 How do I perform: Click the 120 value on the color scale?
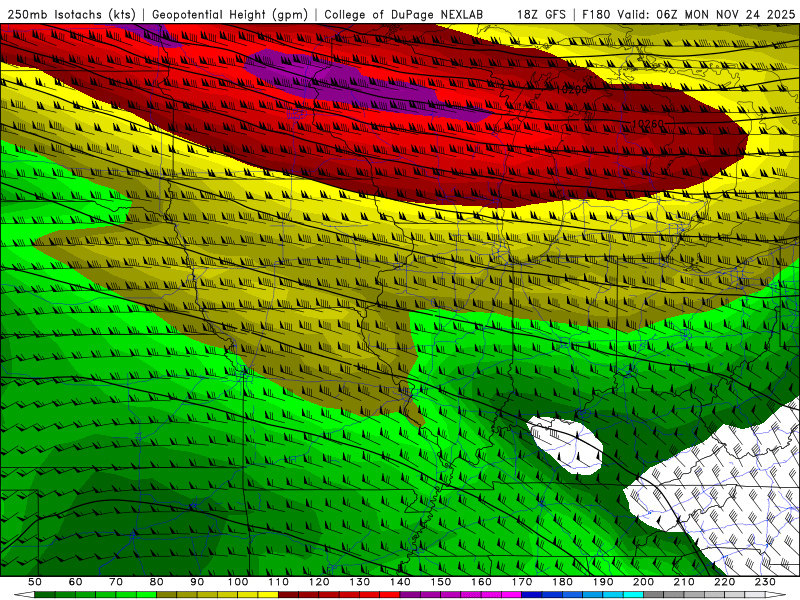tap(319, 582)
